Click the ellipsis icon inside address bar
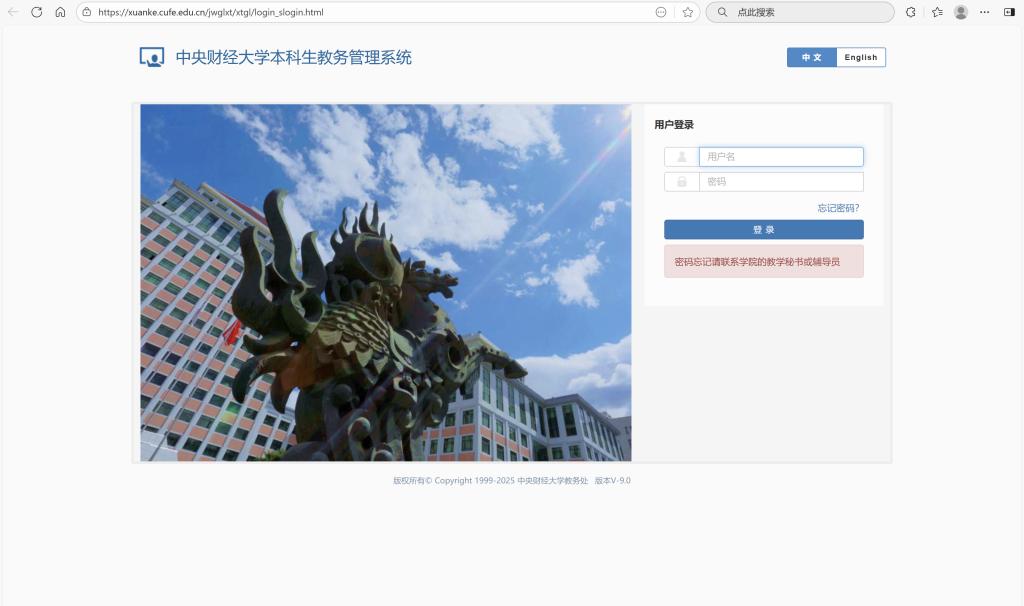The height and width of the screenshot is (606, 1024). [x=661, y=12]
